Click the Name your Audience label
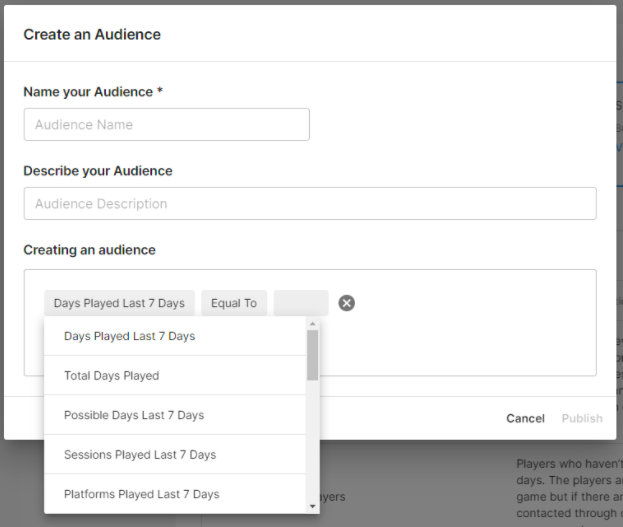Image resolution: width=623 pixels, height=527 pixels. 93,92
